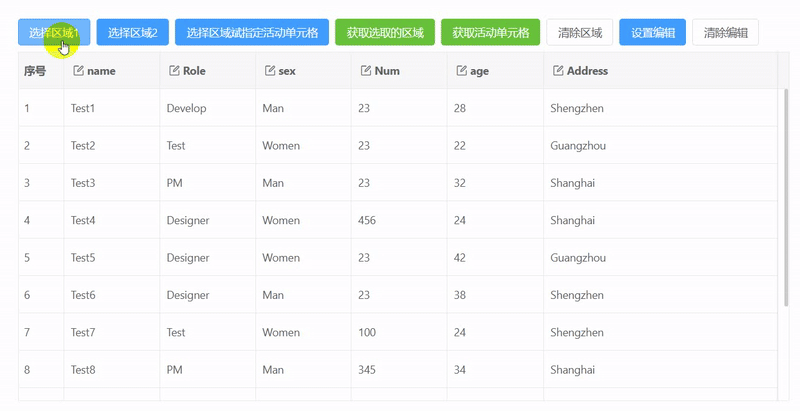800x411 pixels.
Task: Select the age 34 cell
Action: click(x=495, y=370)
